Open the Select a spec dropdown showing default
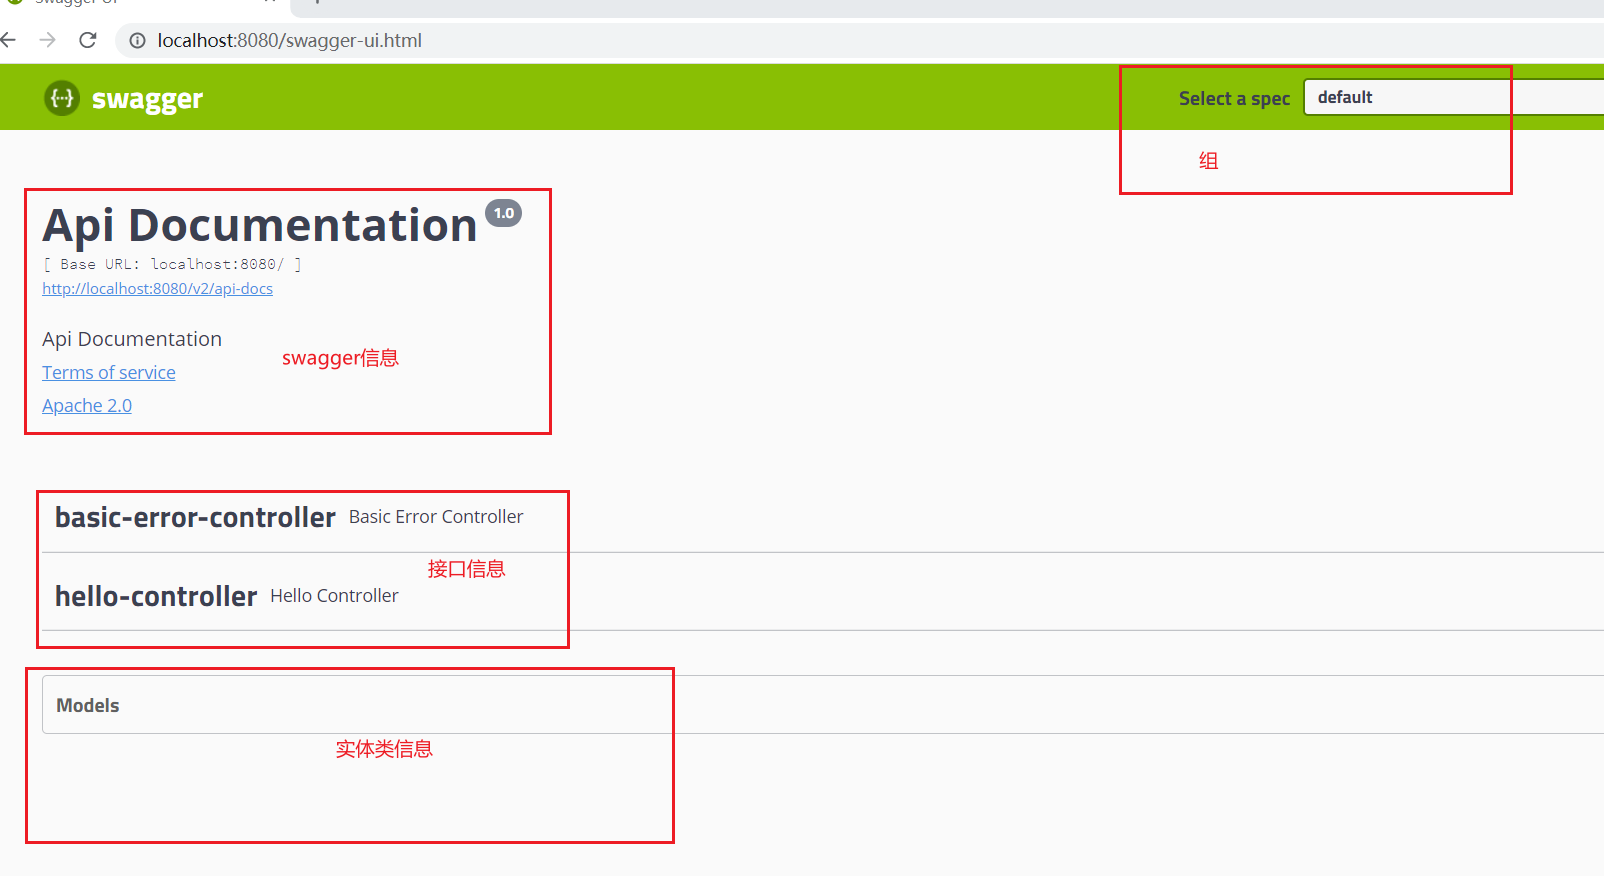This screenshot has width=1604, height=876. pos(1454,97)
